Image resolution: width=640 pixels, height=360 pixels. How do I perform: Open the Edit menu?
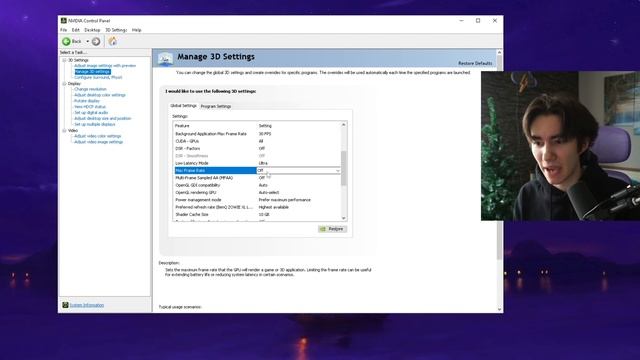(76, 30)
